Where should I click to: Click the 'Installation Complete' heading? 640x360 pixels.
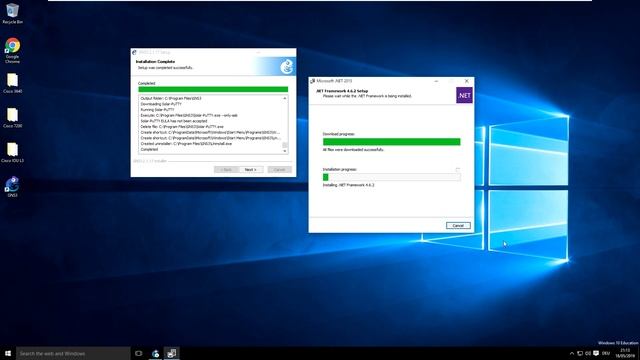tap(155, 62)
